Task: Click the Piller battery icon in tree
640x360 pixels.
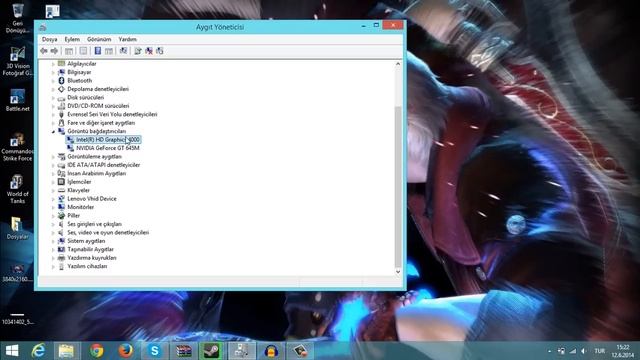Action: [61, 216]
